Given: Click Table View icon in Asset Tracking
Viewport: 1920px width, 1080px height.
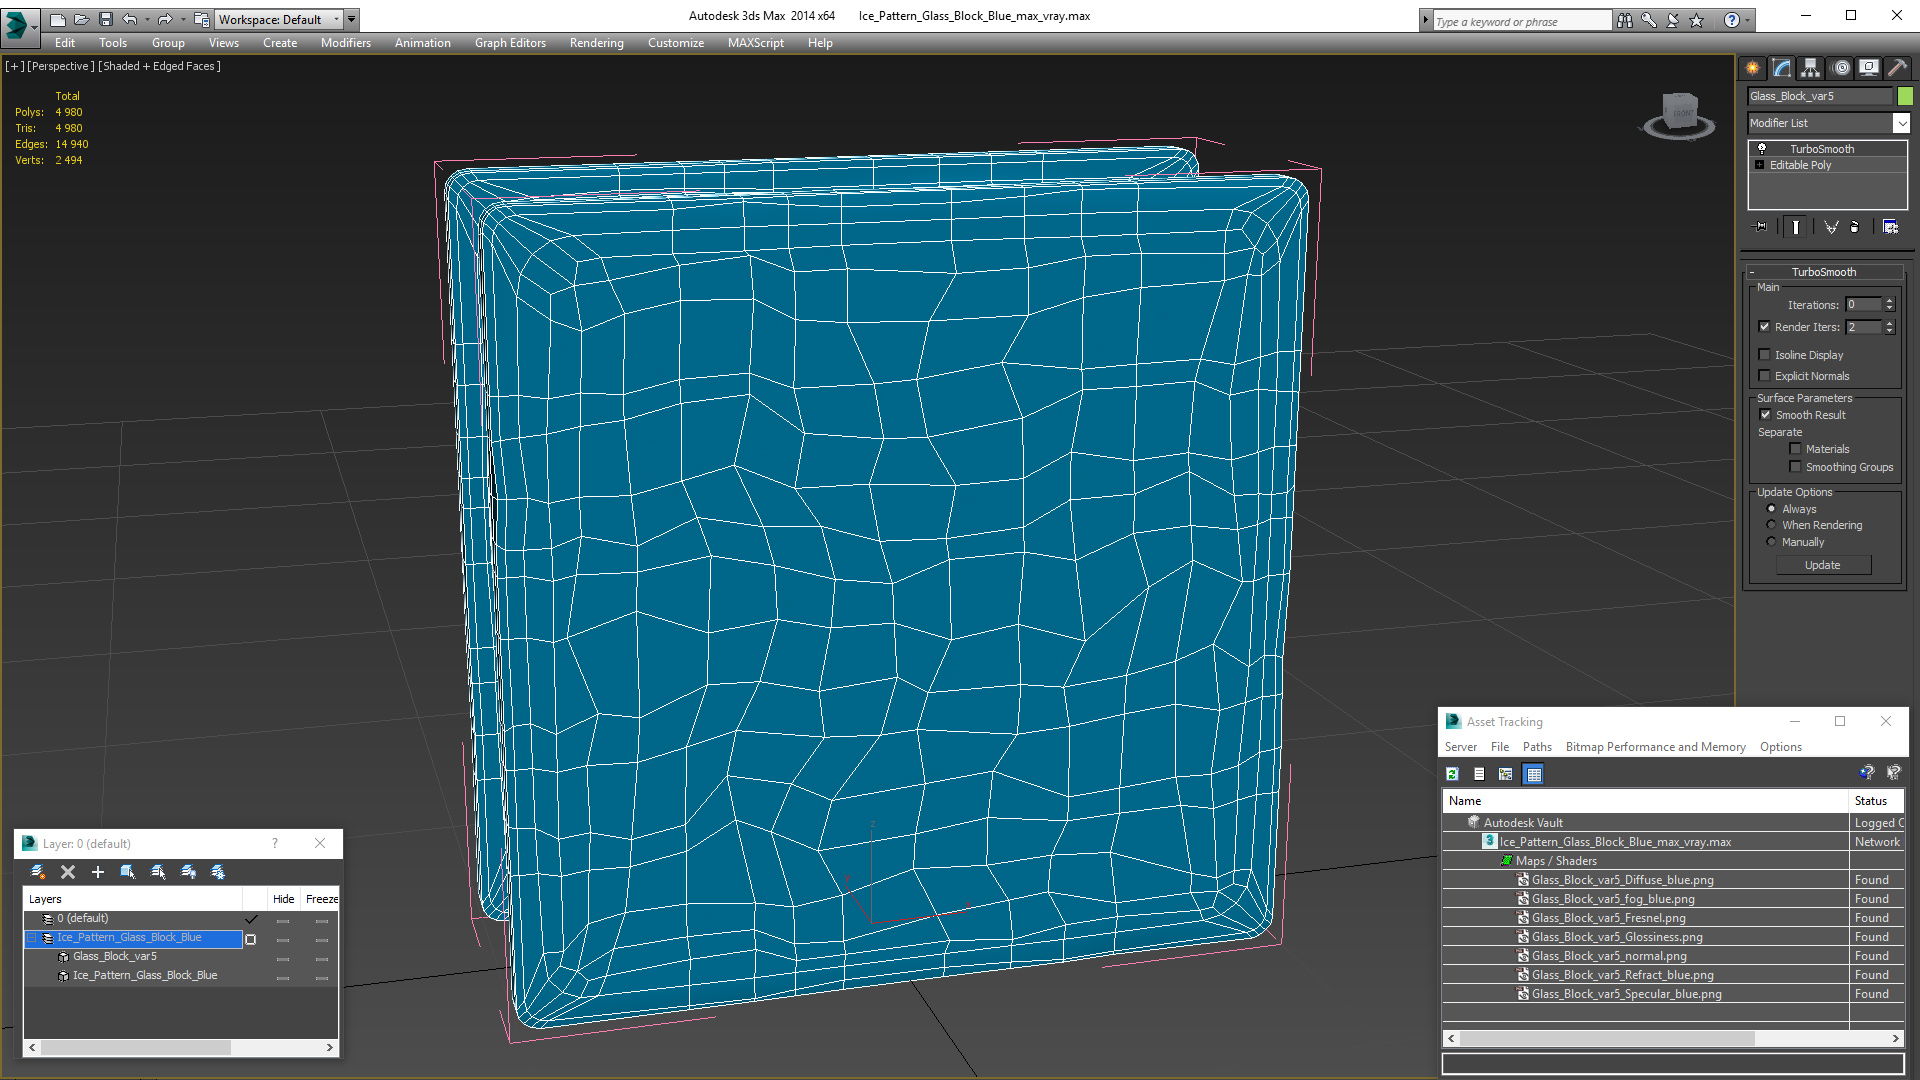Looking at the screenshot, I should click(x=1534, y=774).
